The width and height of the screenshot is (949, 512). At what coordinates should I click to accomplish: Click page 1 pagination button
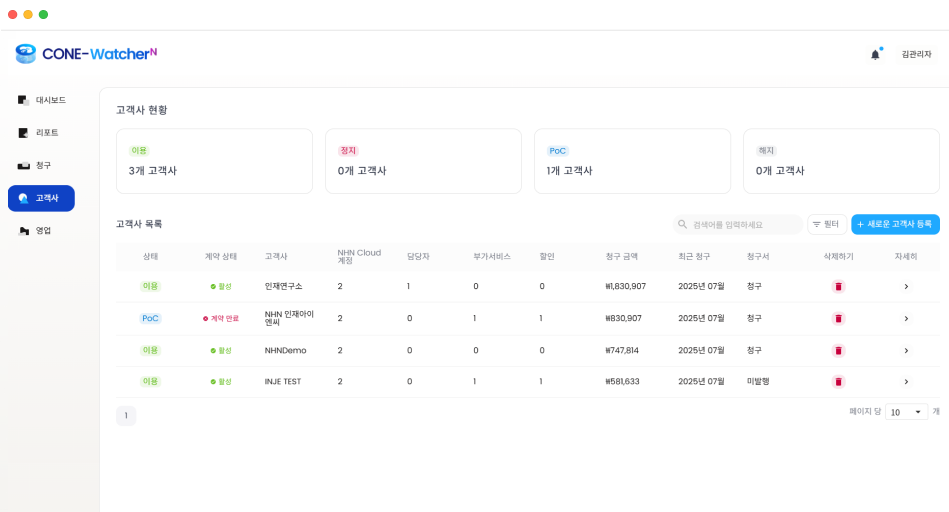pyautogui.click(x=126, y=415)
